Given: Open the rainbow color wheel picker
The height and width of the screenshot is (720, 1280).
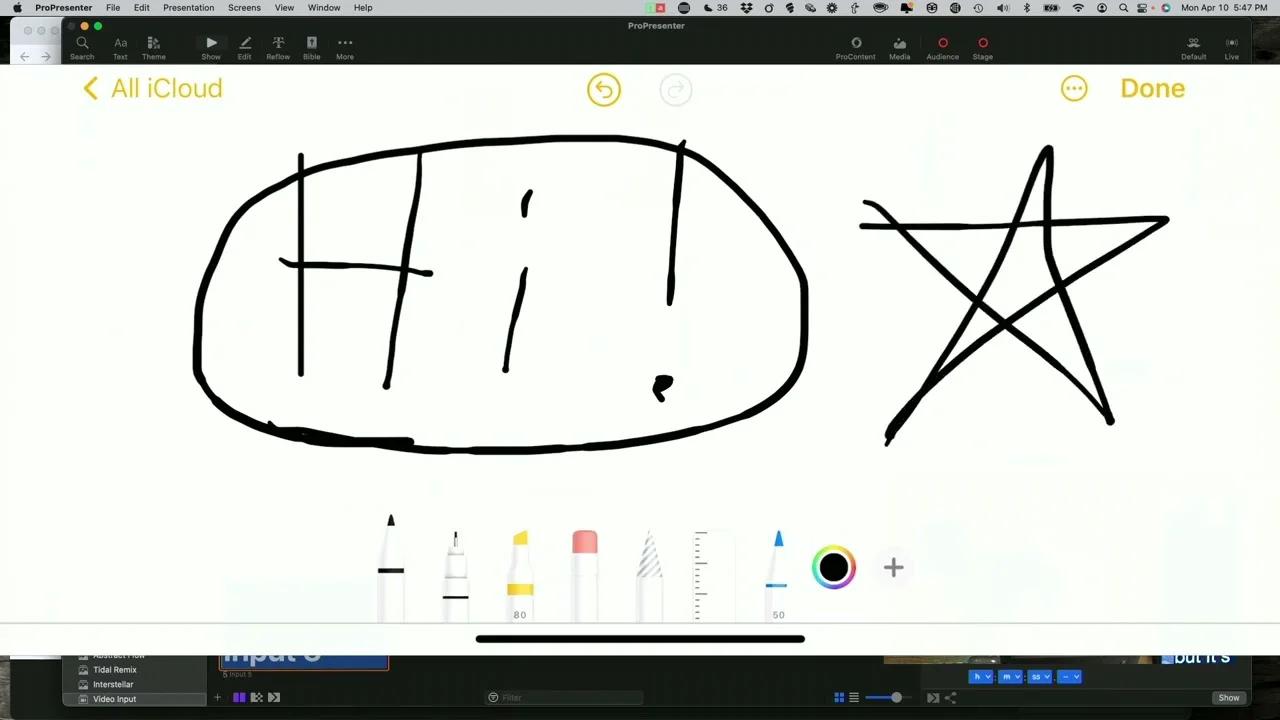Looking at the screenshot, I should [x=834, y=567].
